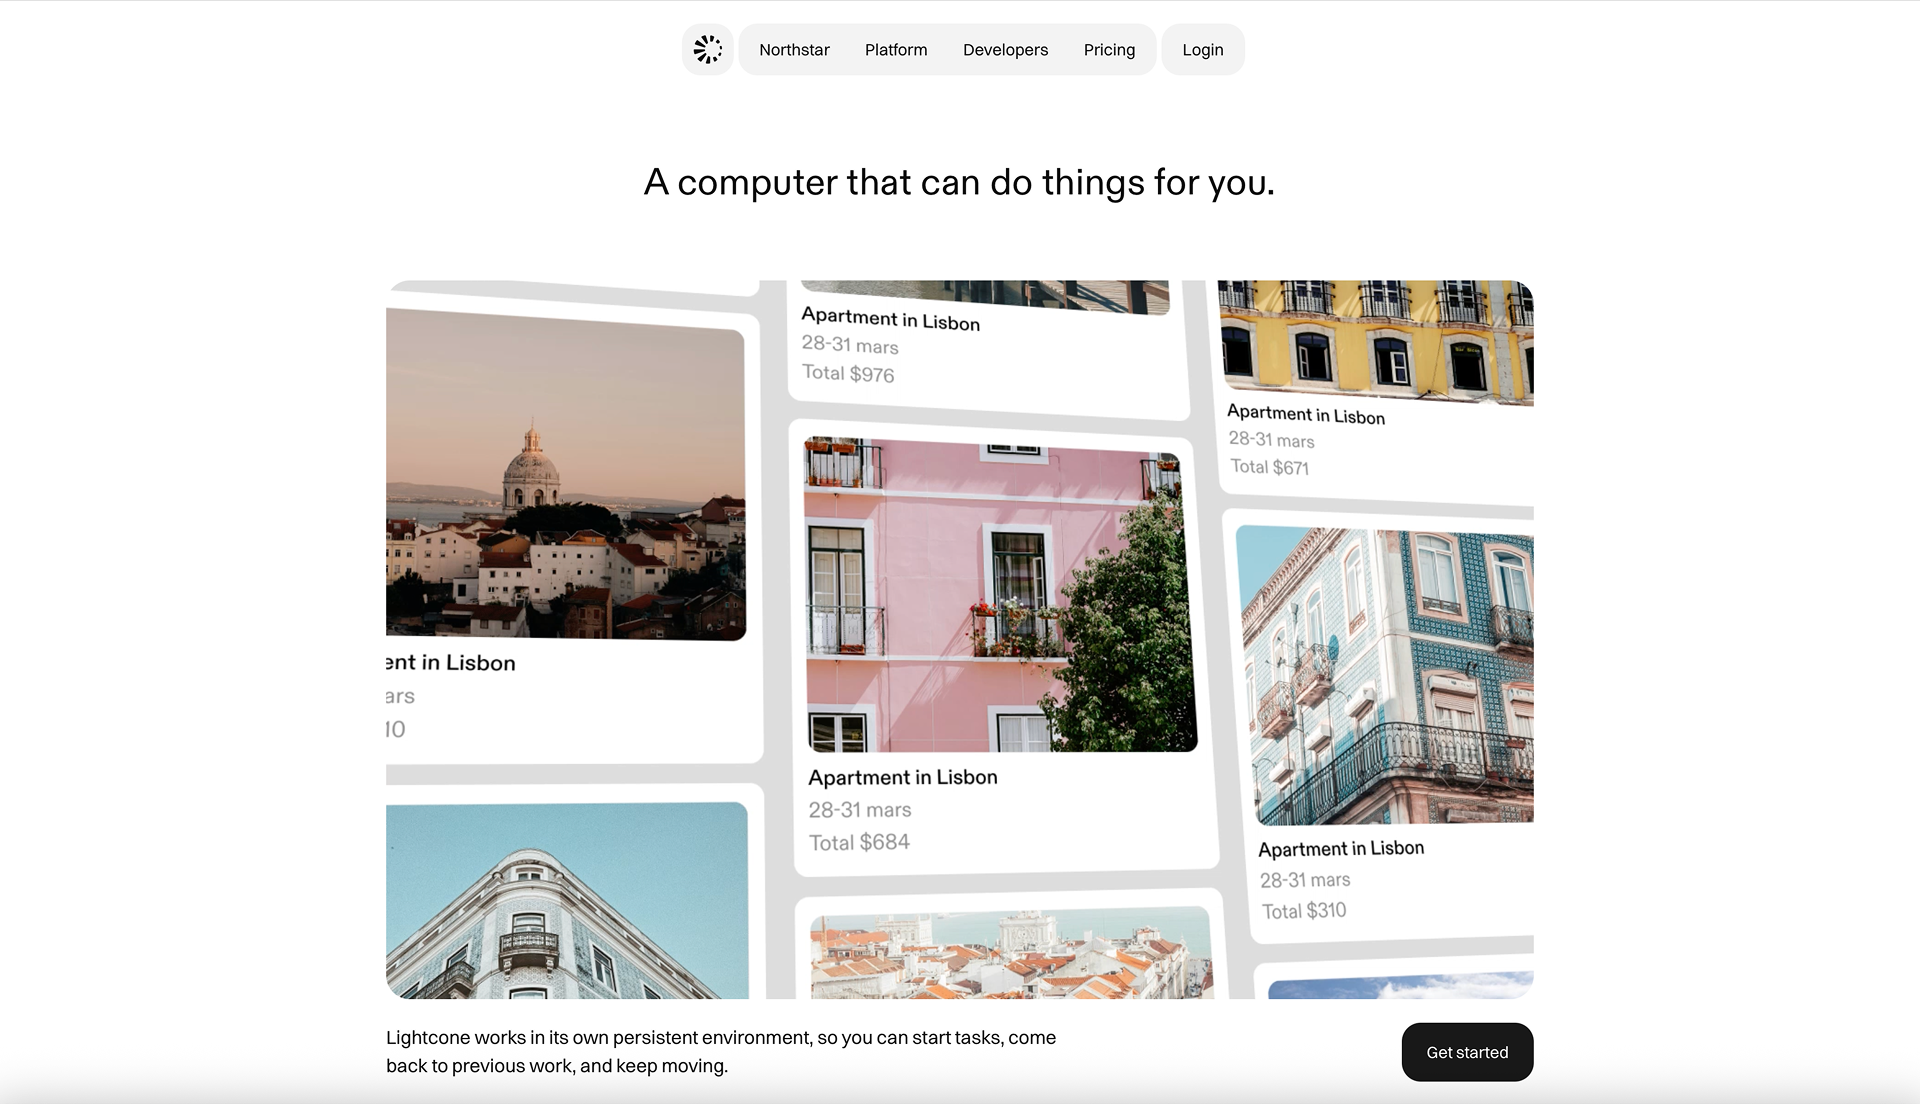This screenshot has width=1920, height=1104.
Task: Click the 28-31 mars date above Total $310
Action: 1304,880
